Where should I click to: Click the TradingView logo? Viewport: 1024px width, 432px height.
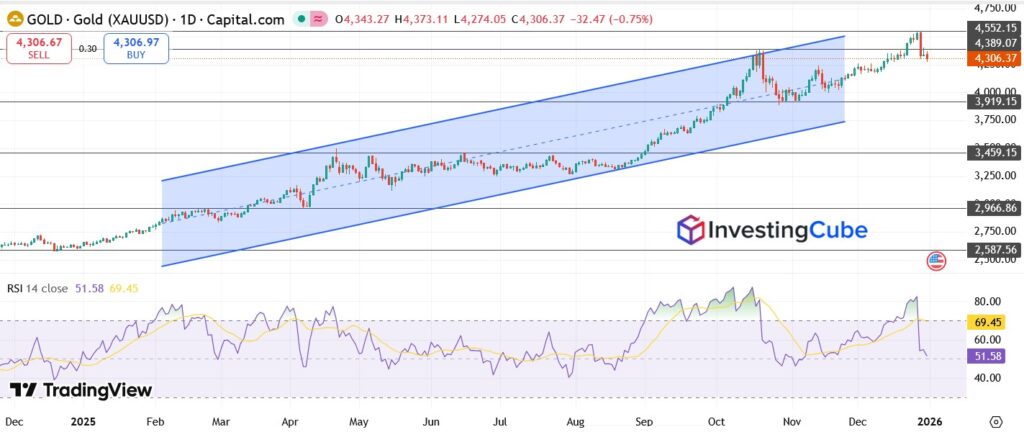pyautogui.click(x=81, y=390)
